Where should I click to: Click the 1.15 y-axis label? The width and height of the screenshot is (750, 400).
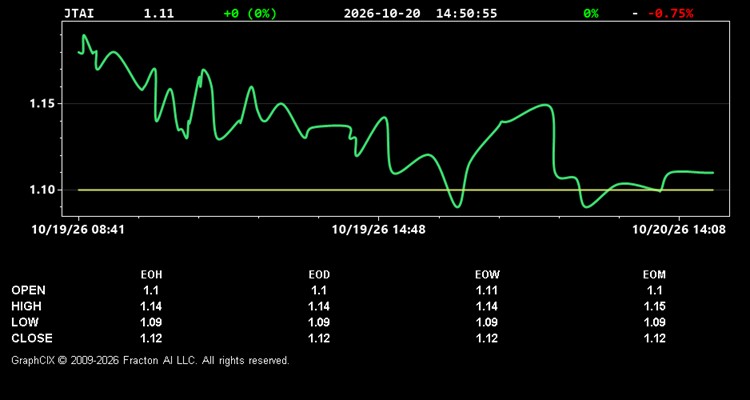[x=42, y=104]
